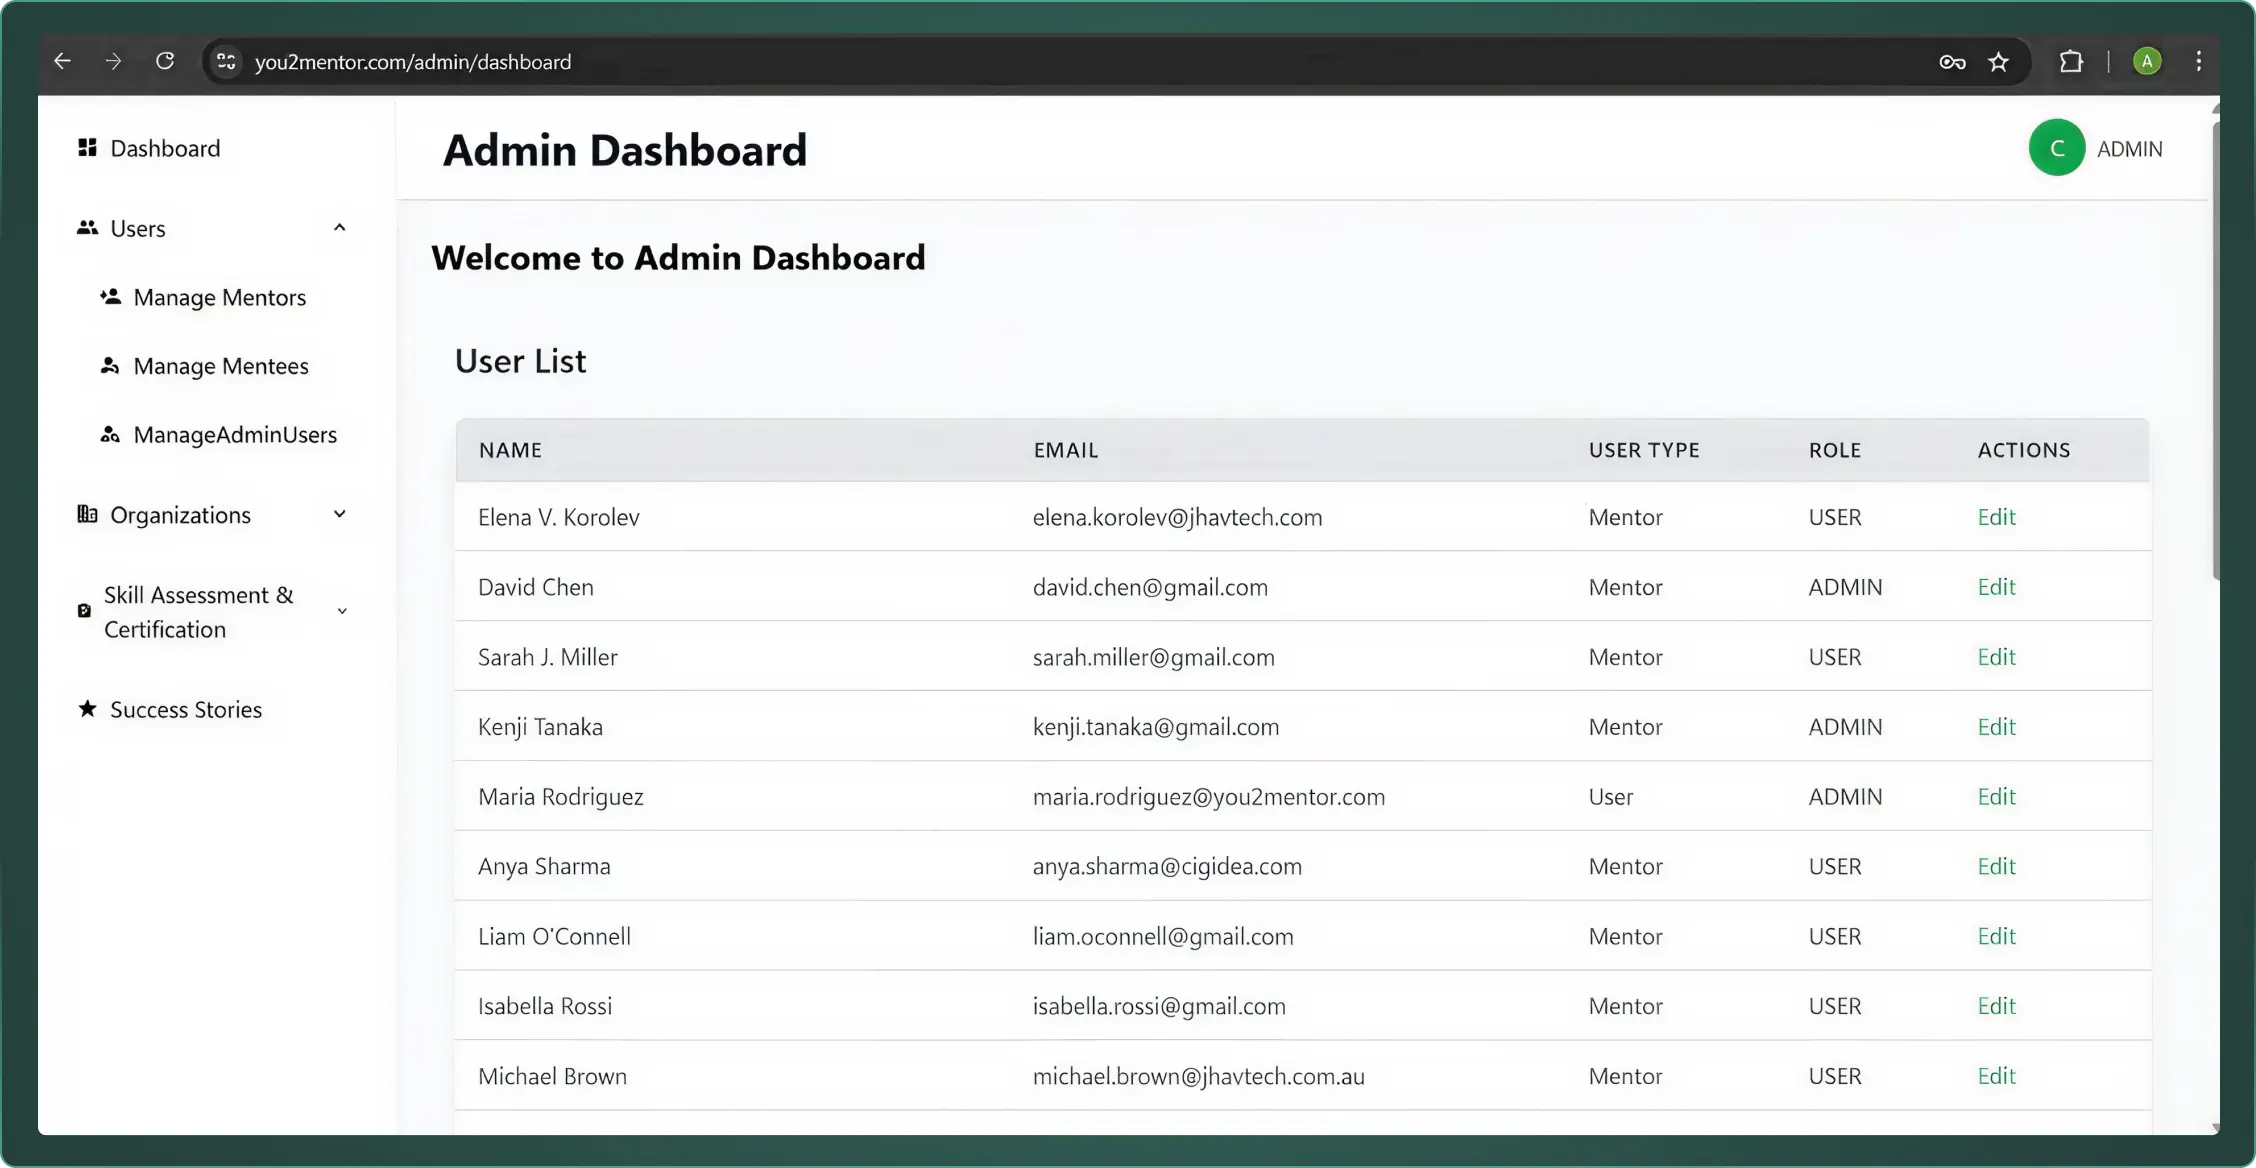Click the browser address bar URL
This screenshot has width=2256, height=1168.
413,62
